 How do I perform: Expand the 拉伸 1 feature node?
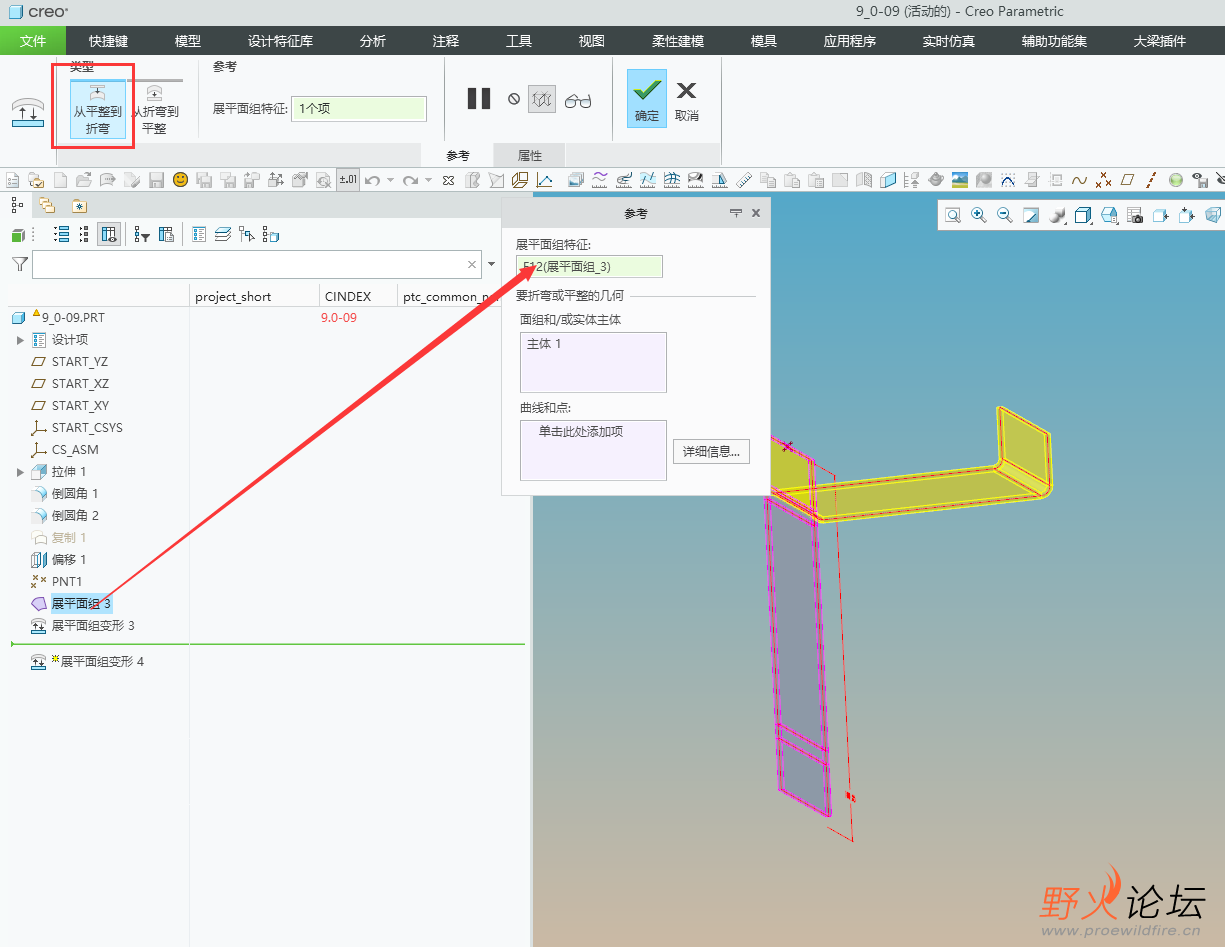coord(20,472)
